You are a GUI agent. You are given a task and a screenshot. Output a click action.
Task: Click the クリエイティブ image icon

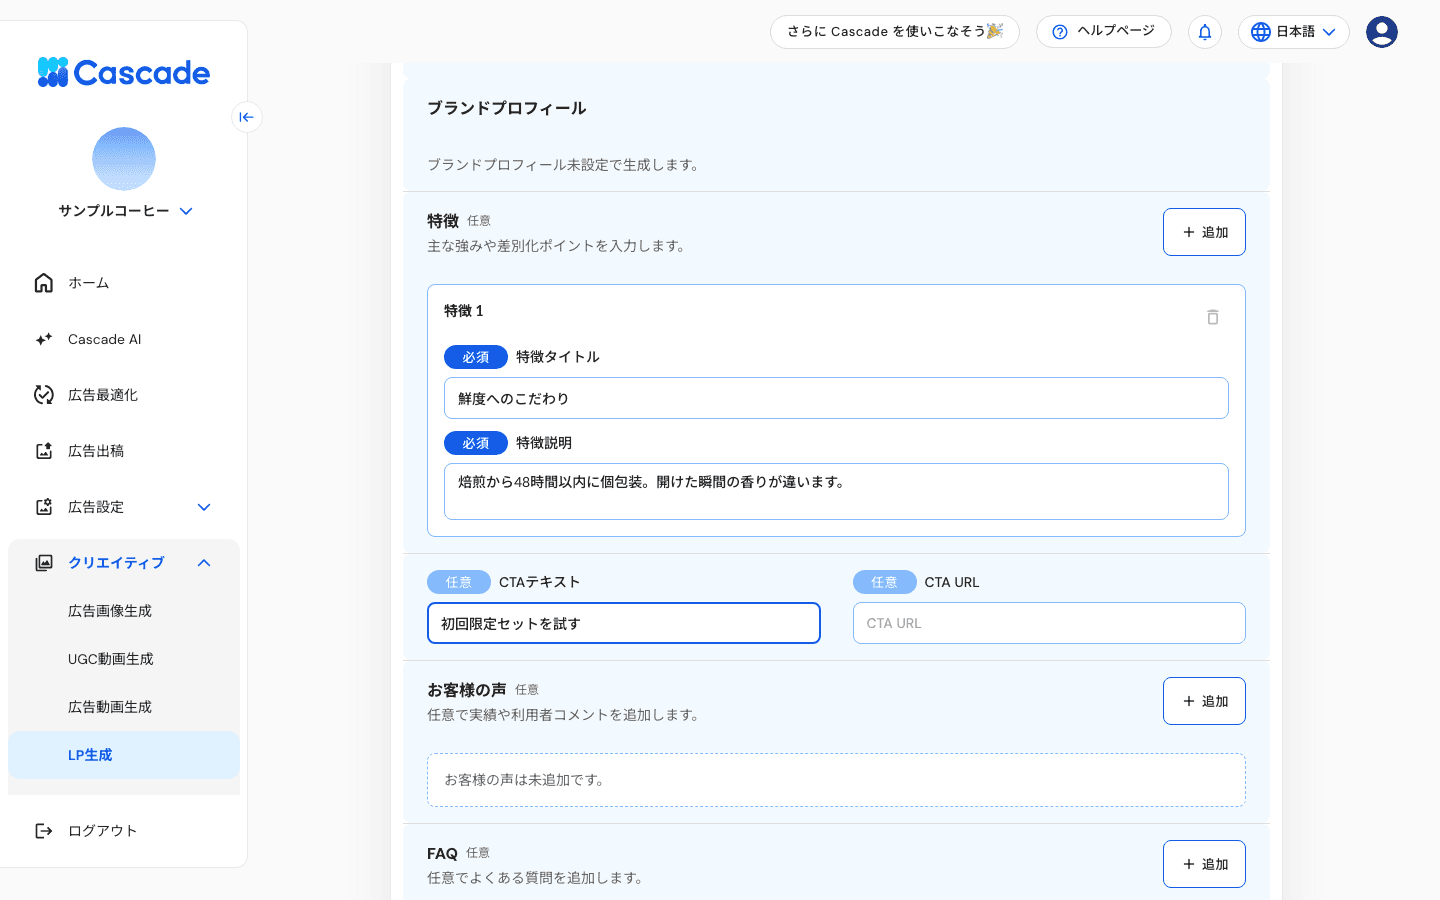click(44, 563)
